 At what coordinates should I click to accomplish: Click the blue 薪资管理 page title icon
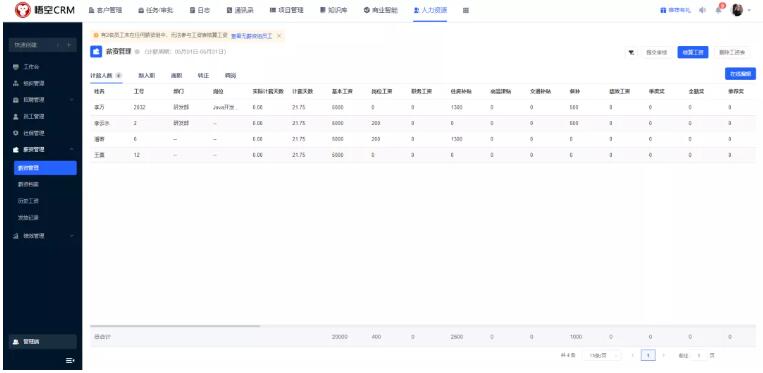(x=96, y=52)
